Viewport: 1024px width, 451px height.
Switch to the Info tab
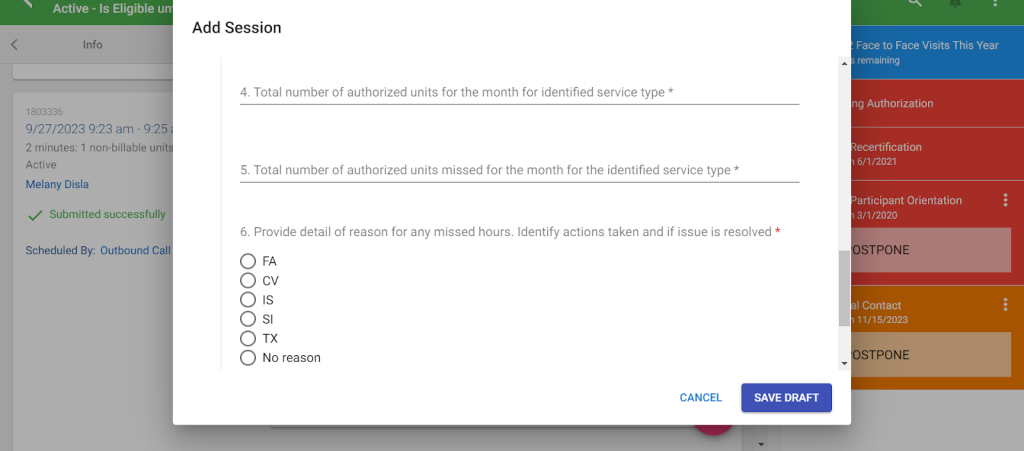pos(92,45)
